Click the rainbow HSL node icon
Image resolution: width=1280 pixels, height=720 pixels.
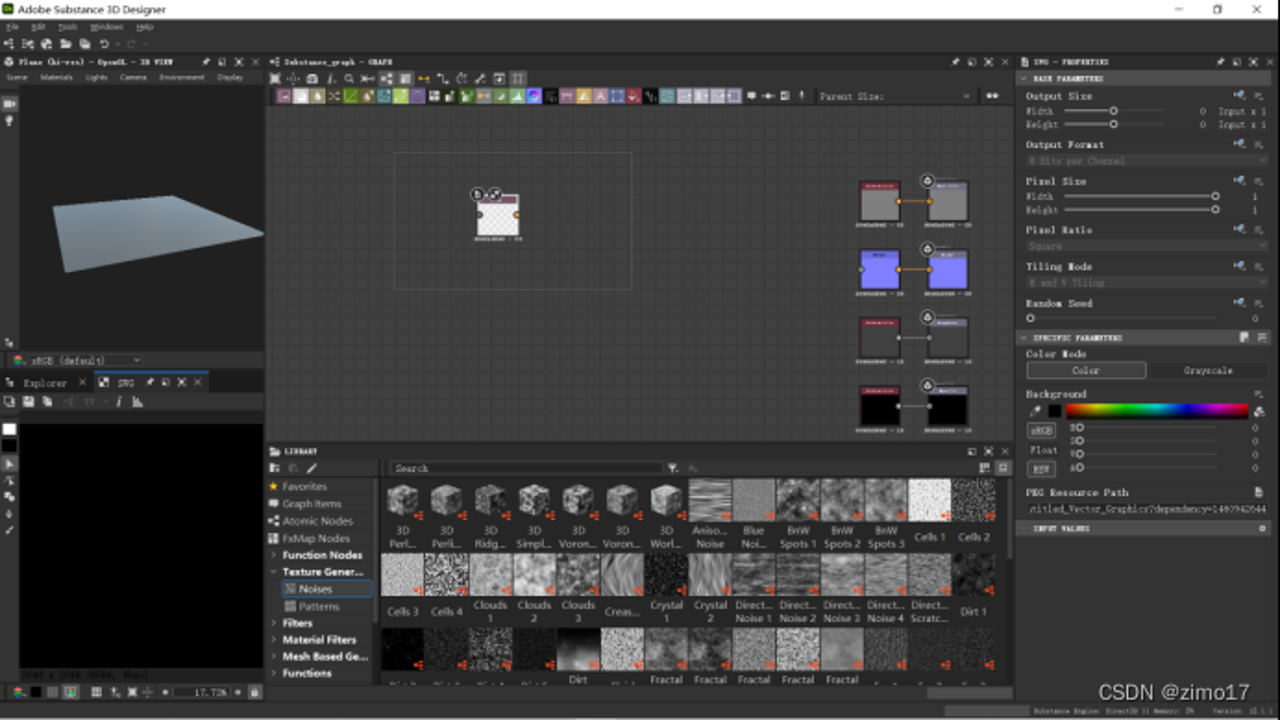coord(534,96)
